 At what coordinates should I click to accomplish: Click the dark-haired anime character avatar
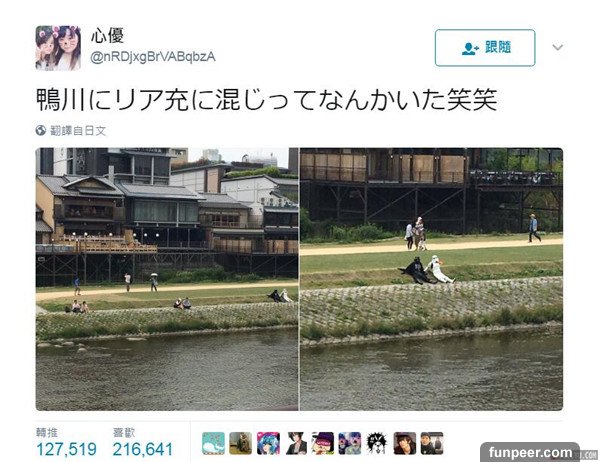pyautogui.click(x=295, y=443)
